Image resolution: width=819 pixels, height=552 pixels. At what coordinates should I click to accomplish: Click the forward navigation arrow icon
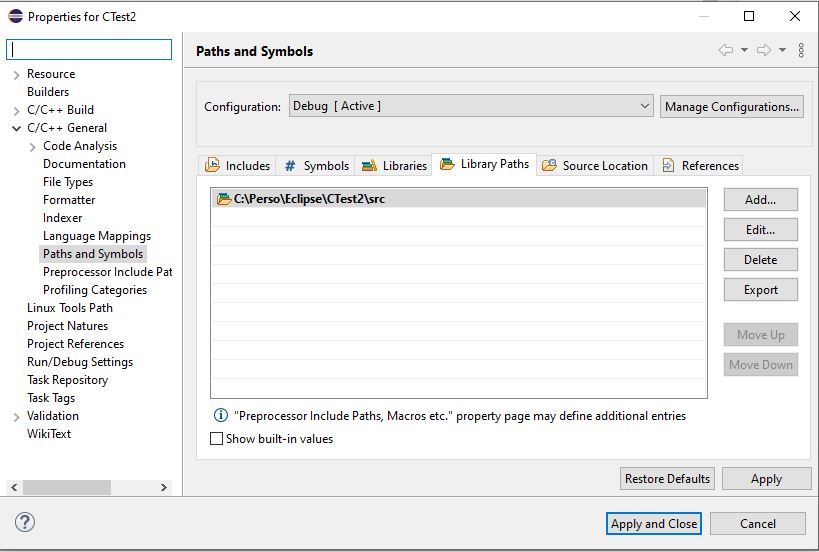763,51
